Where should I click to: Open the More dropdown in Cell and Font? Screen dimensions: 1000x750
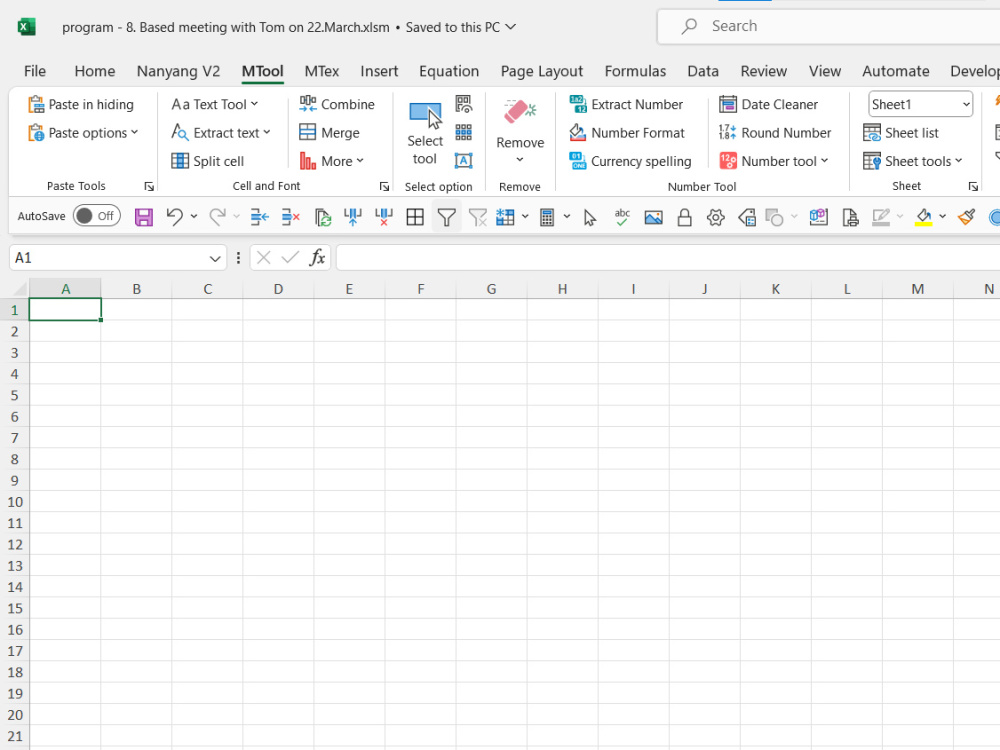coord(332,161)
